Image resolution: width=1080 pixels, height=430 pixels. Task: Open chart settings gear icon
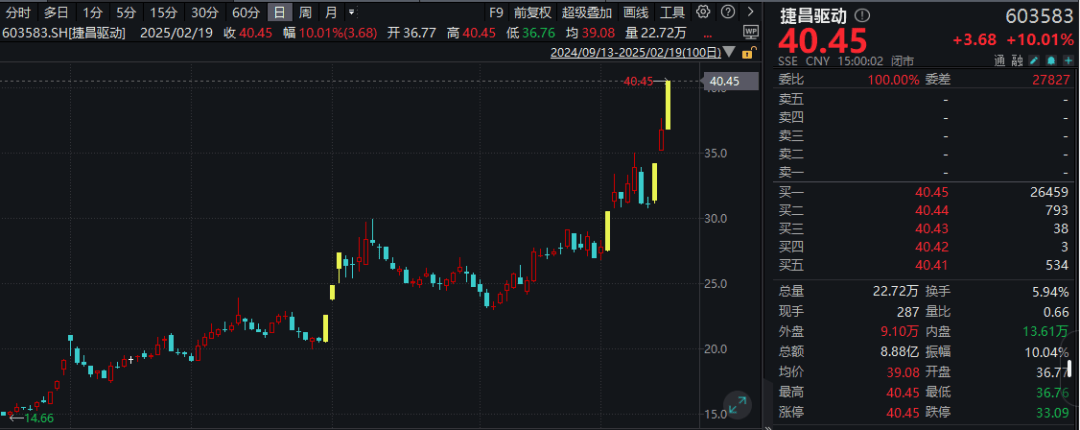703,12
